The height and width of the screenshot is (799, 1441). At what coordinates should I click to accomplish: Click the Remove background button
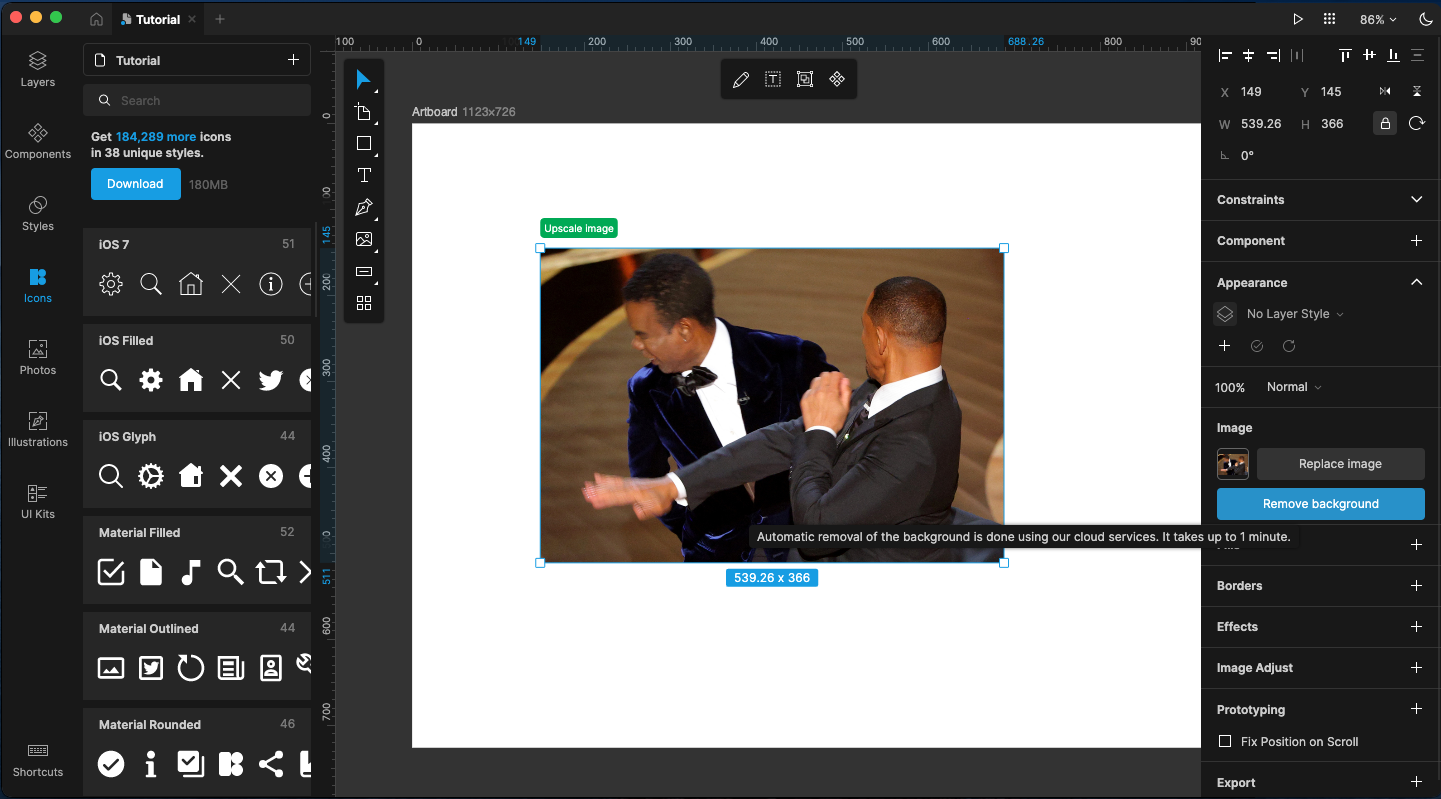pyautogui.click(x=1320, y=504)
